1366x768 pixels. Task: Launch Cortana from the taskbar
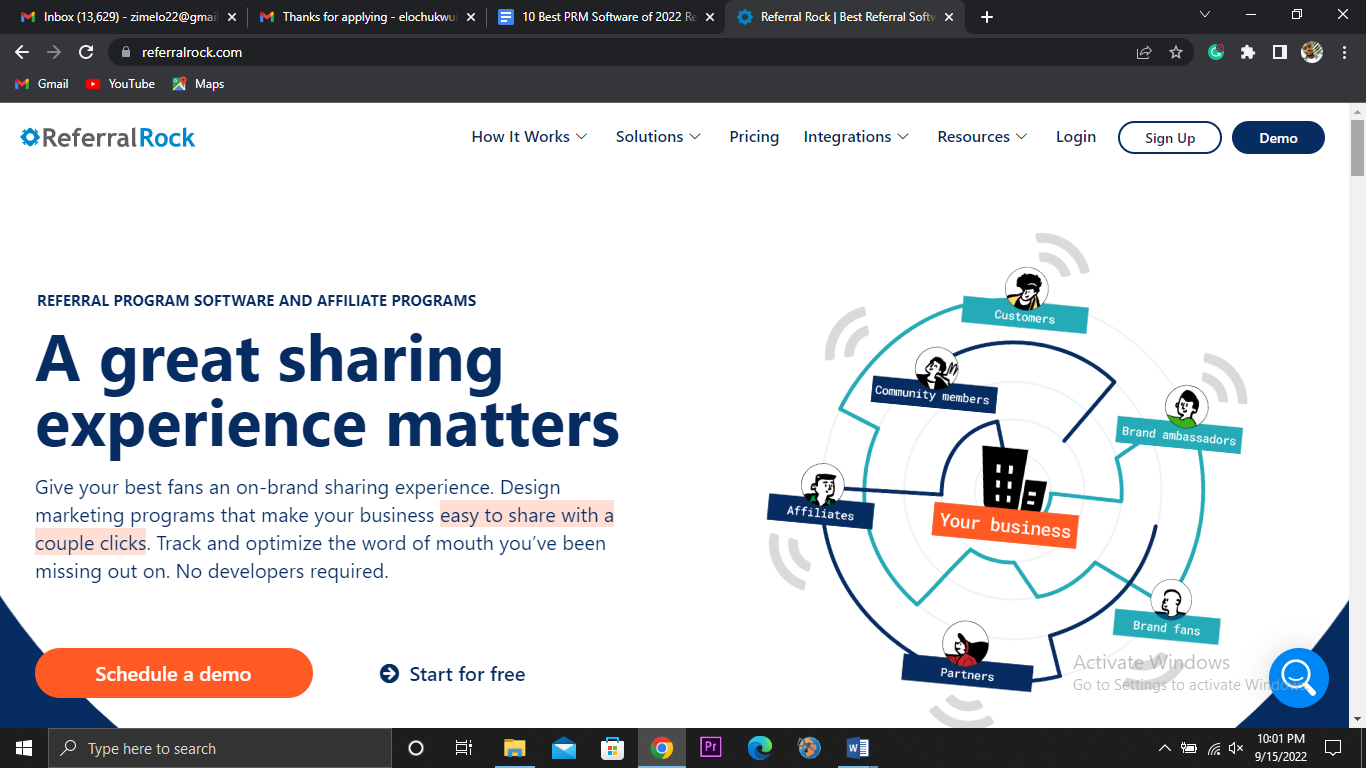point(416,748)
